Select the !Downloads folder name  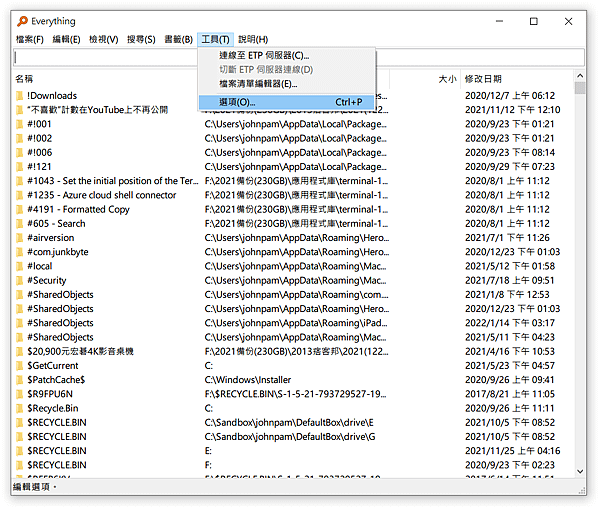52,96
